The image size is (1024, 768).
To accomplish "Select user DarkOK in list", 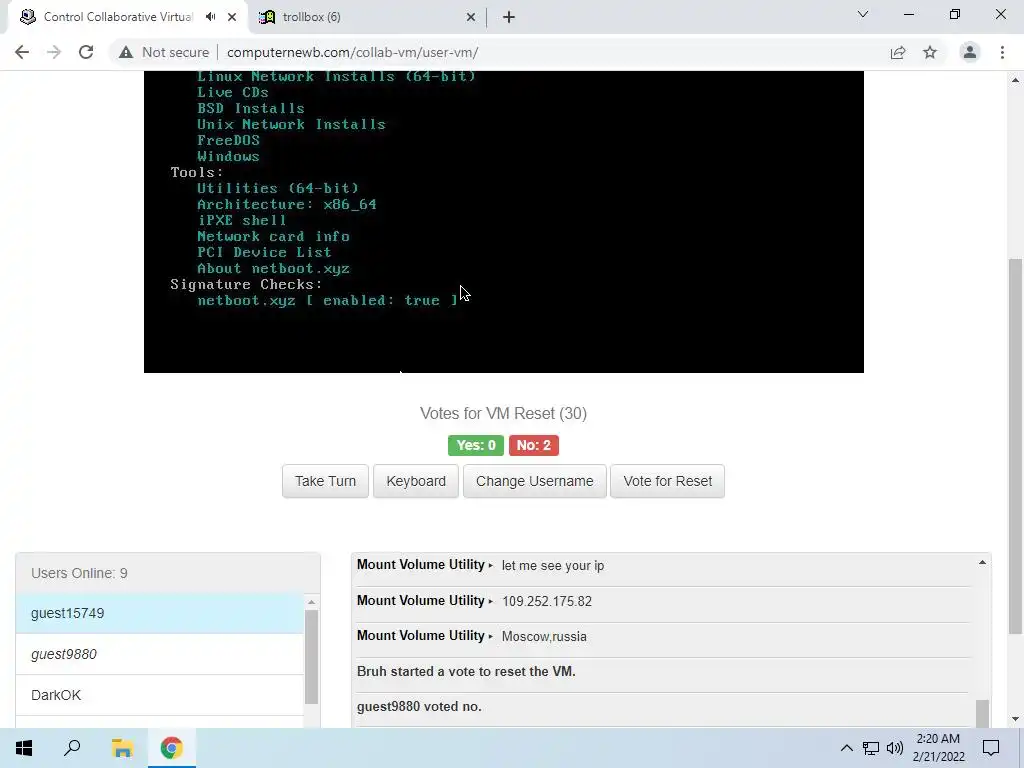I will click(160, 695).
